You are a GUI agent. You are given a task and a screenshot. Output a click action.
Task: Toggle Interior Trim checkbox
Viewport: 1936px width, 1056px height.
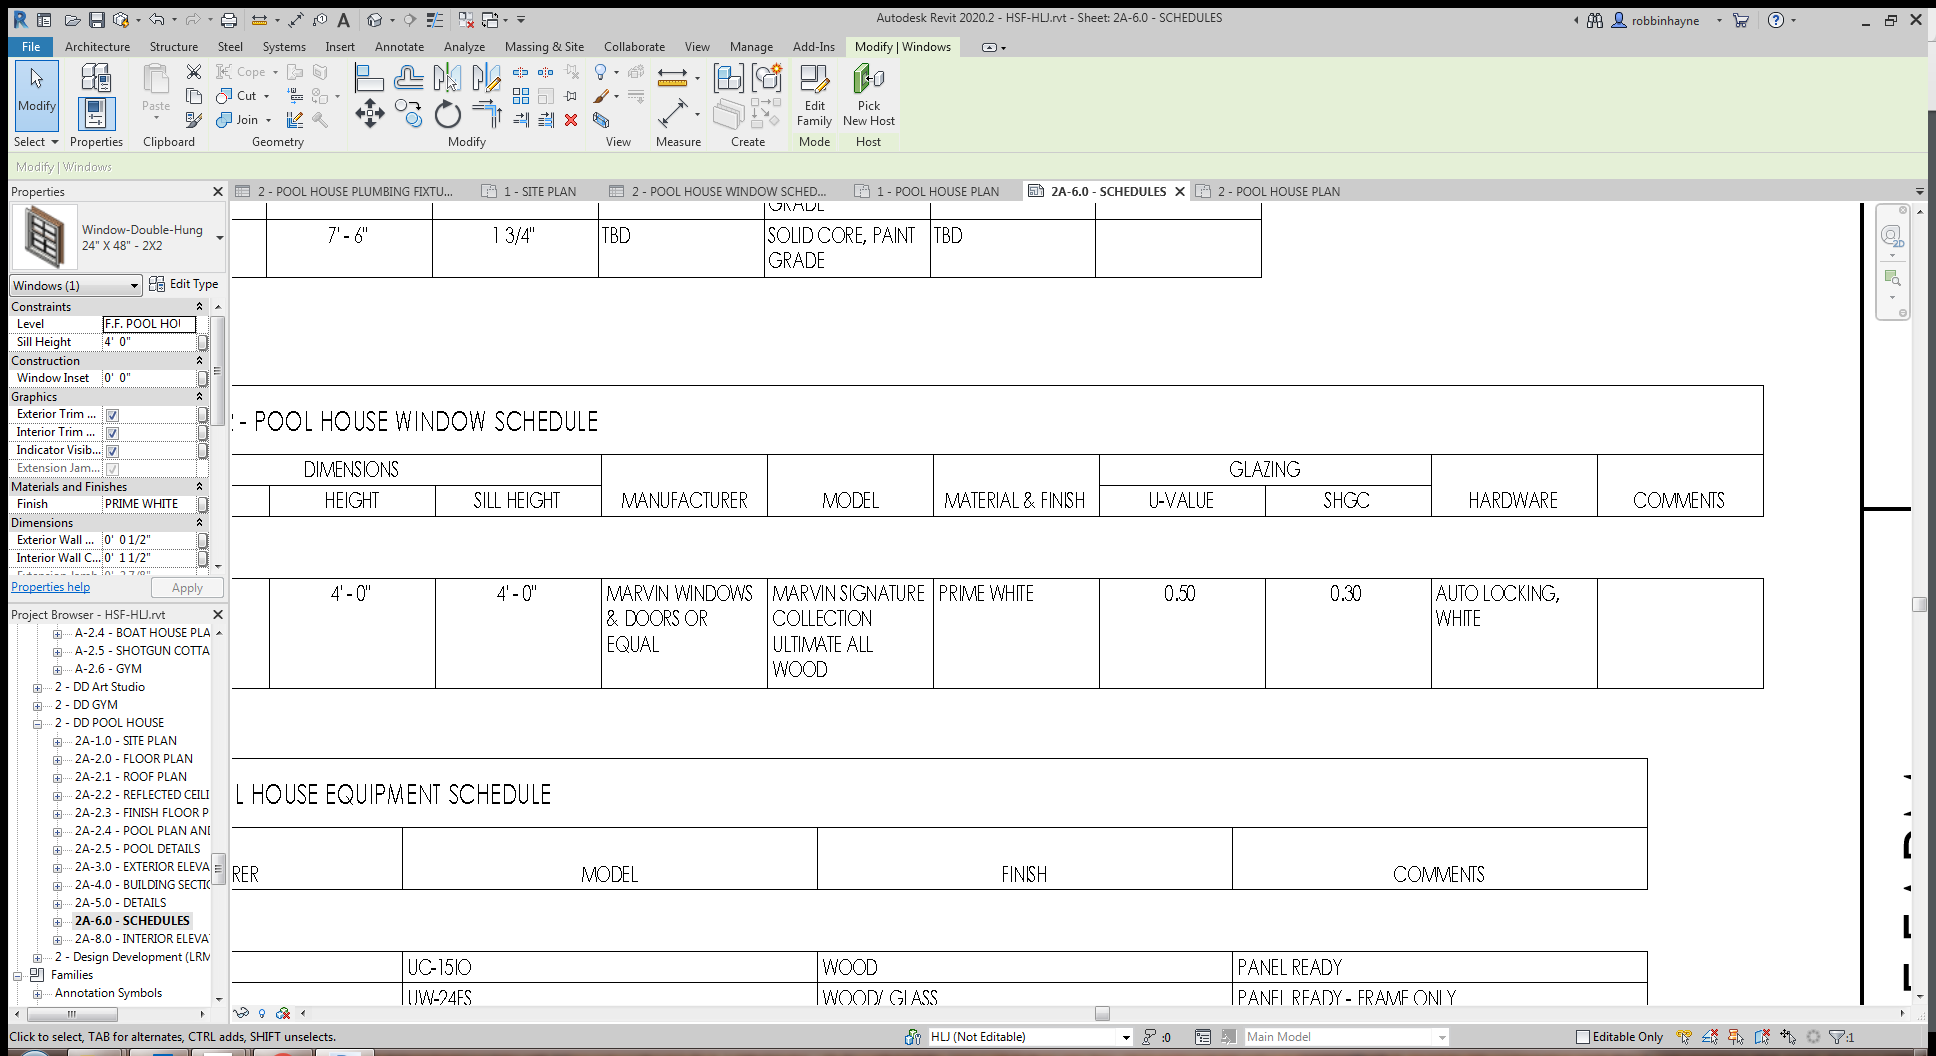(112, 433)
